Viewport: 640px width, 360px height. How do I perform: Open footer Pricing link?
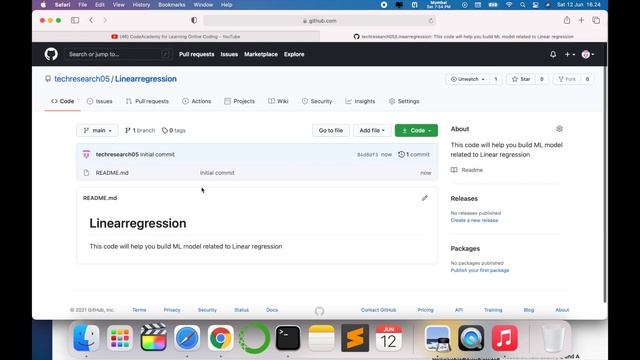[x=425, y=310]
